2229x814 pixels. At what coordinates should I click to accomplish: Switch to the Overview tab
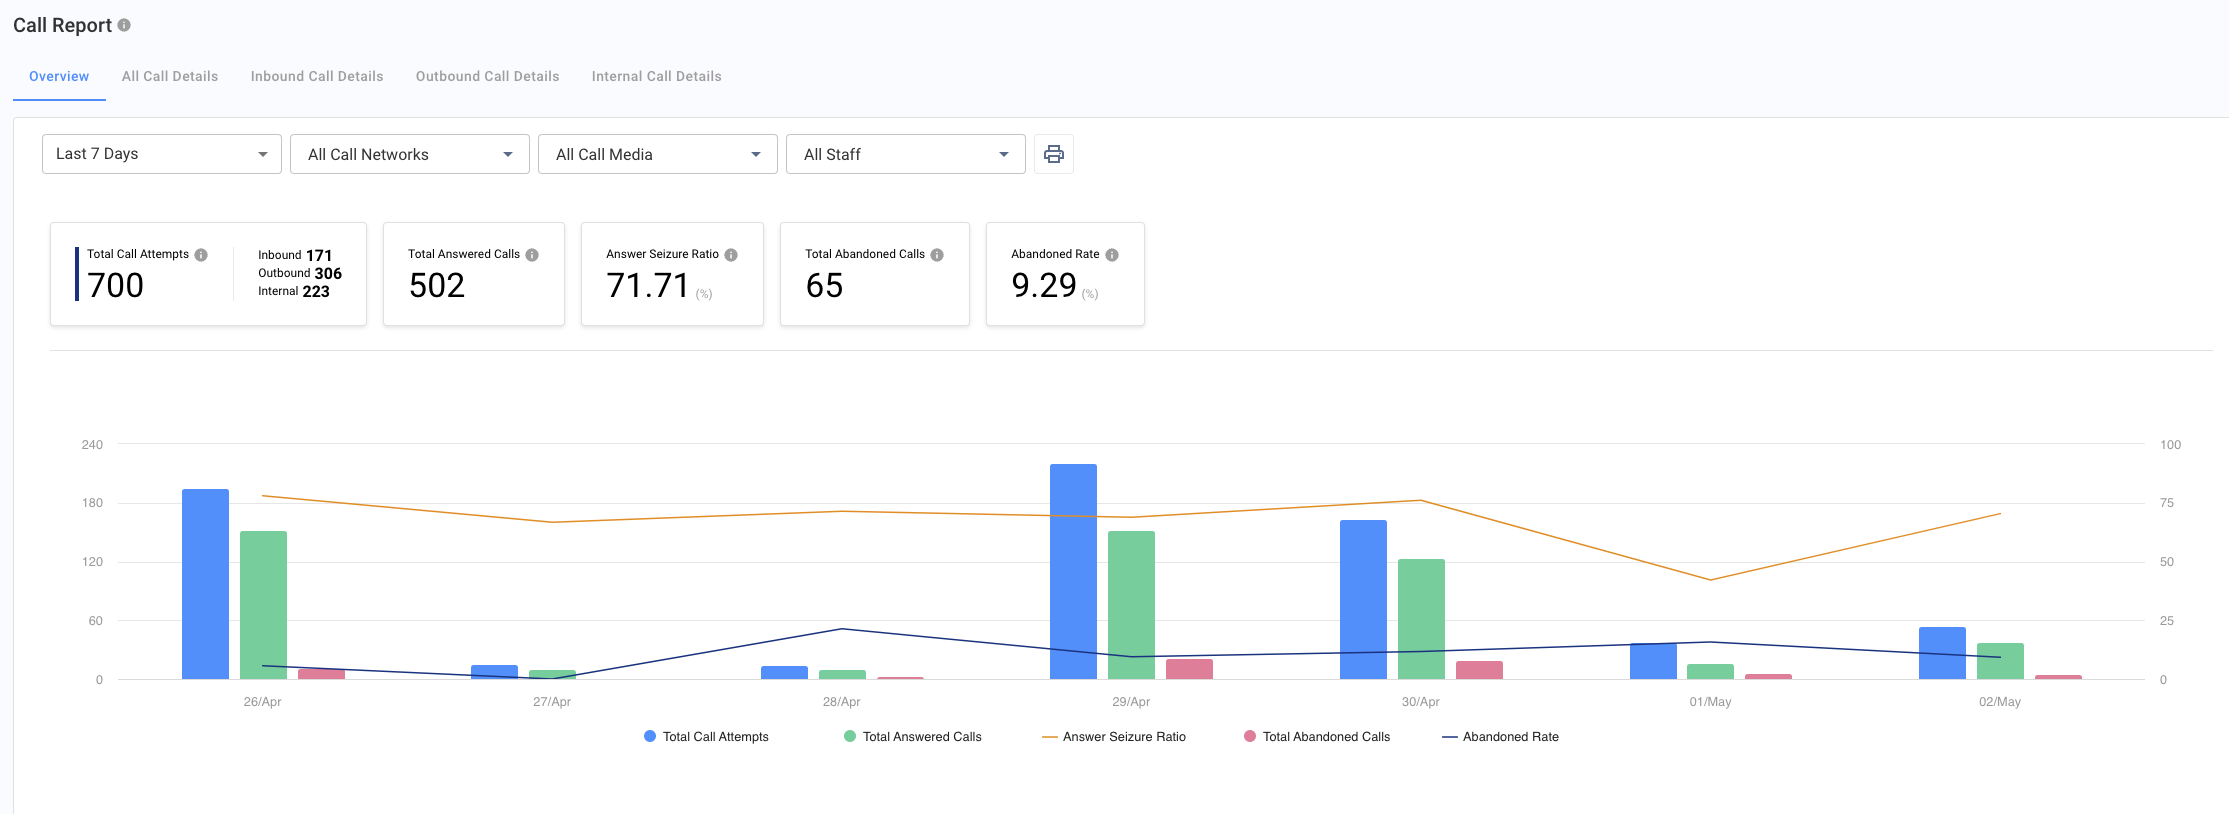click(x=59, y=76)
